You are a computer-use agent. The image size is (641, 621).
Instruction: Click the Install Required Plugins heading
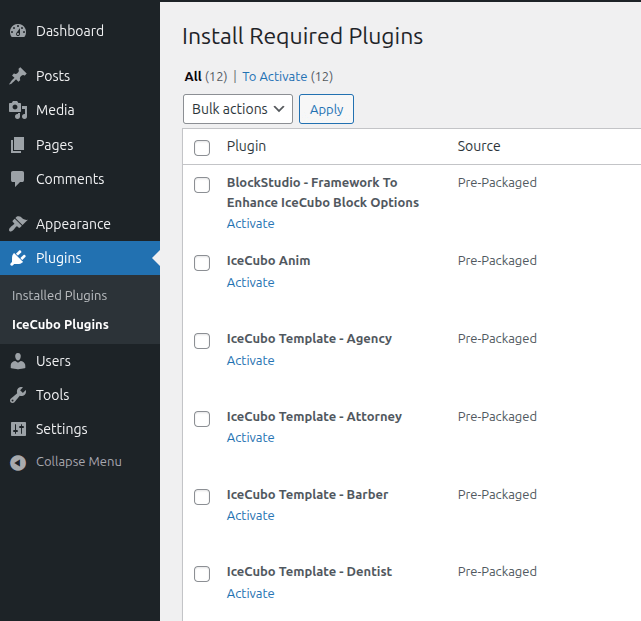303,37
